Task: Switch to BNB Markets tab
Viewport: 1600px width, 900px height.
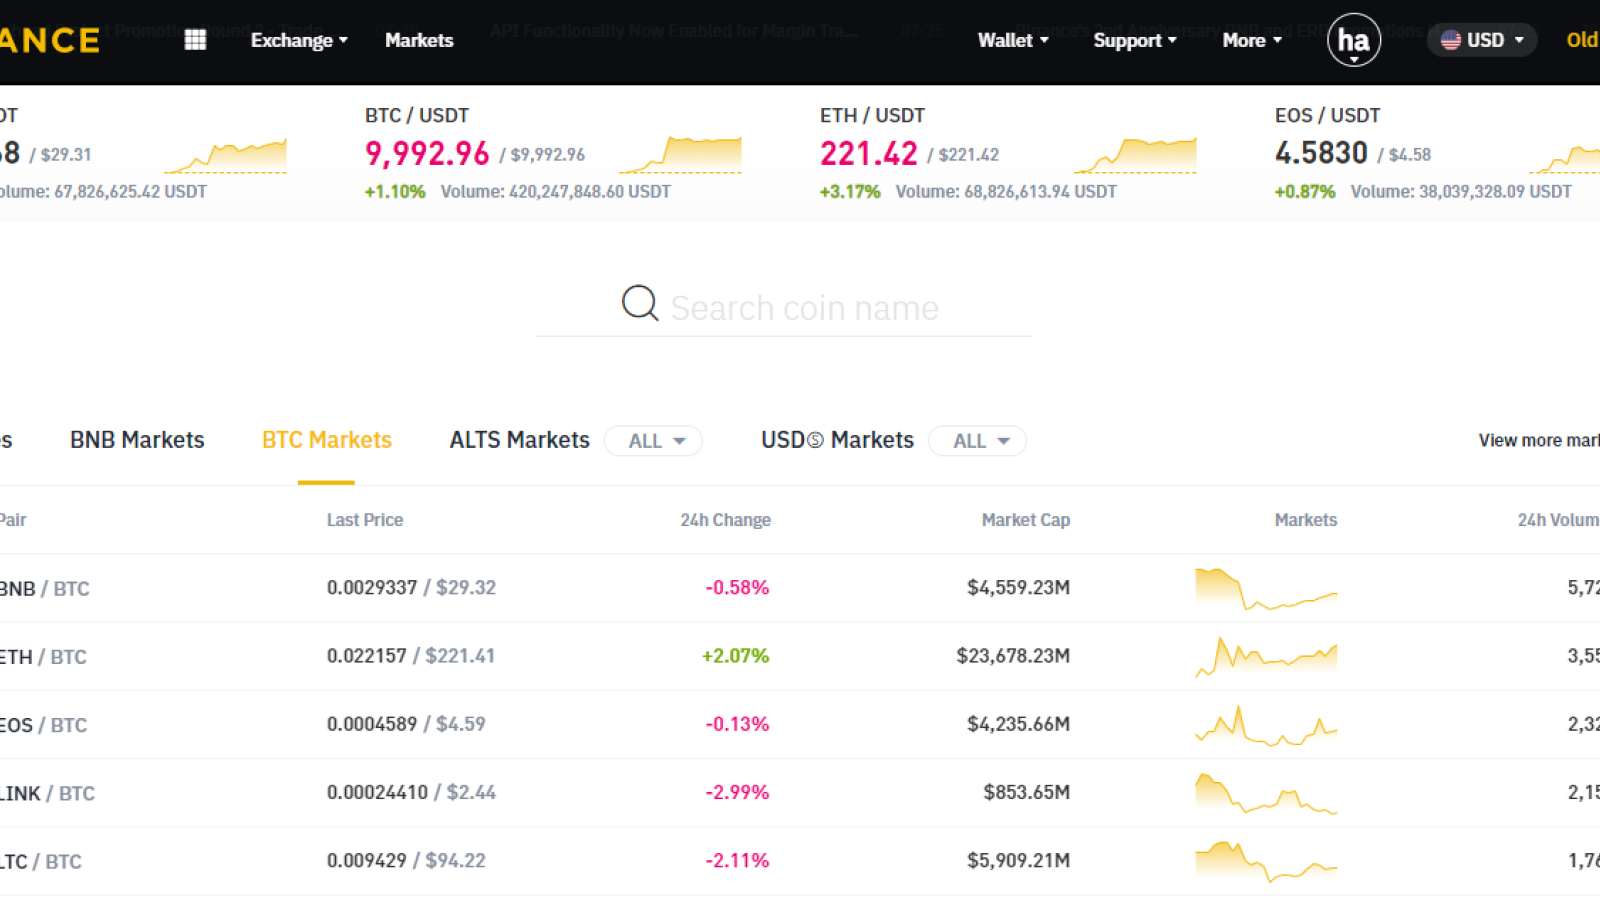Action: pyautogui.click(x=137, y=440)
